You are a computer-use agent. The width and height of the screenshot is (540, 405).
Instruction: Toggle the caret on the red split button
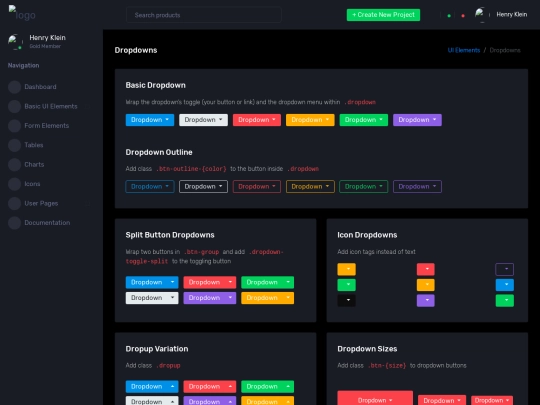pos(230,282)
